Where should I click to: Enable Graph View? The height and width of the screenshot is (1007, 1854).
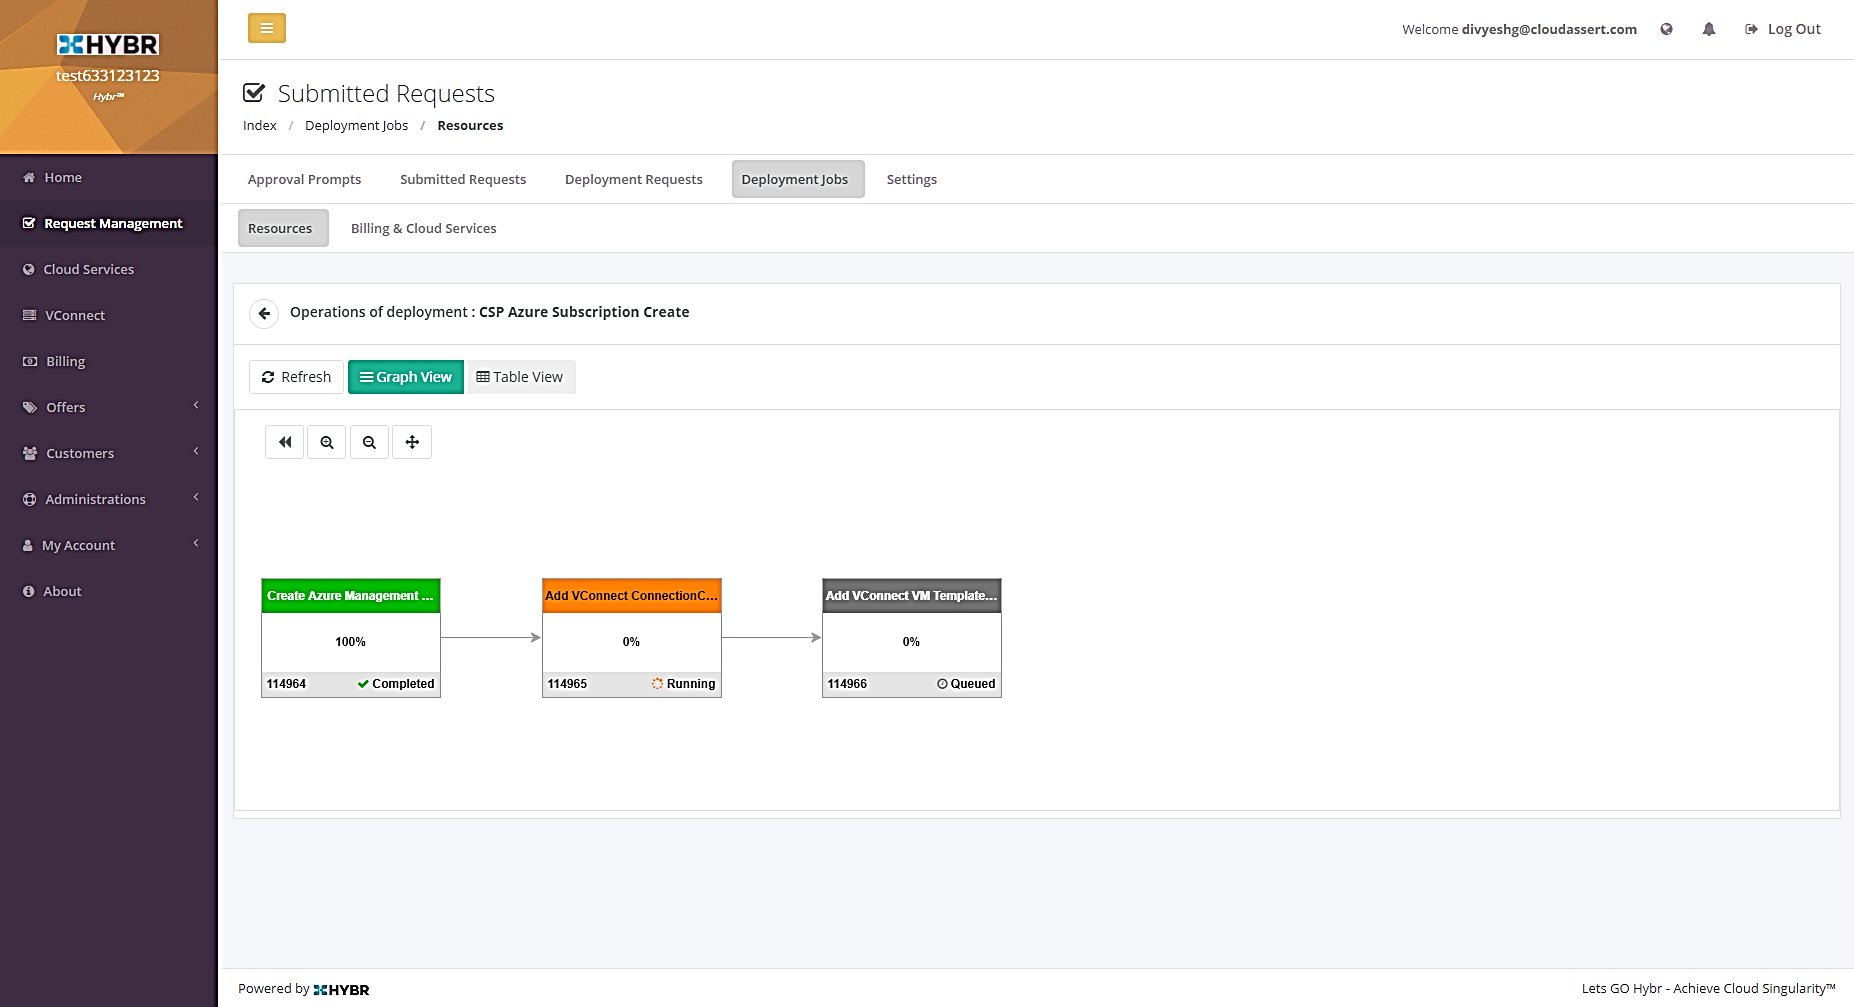click(x=405, y=377)
